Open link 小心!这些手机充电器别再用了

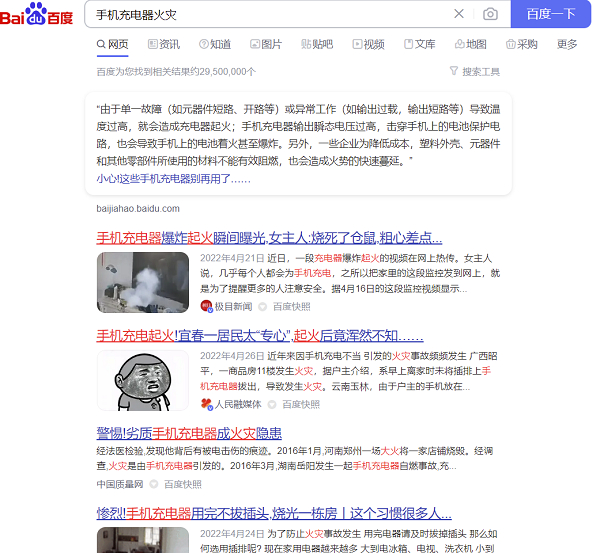174,179
